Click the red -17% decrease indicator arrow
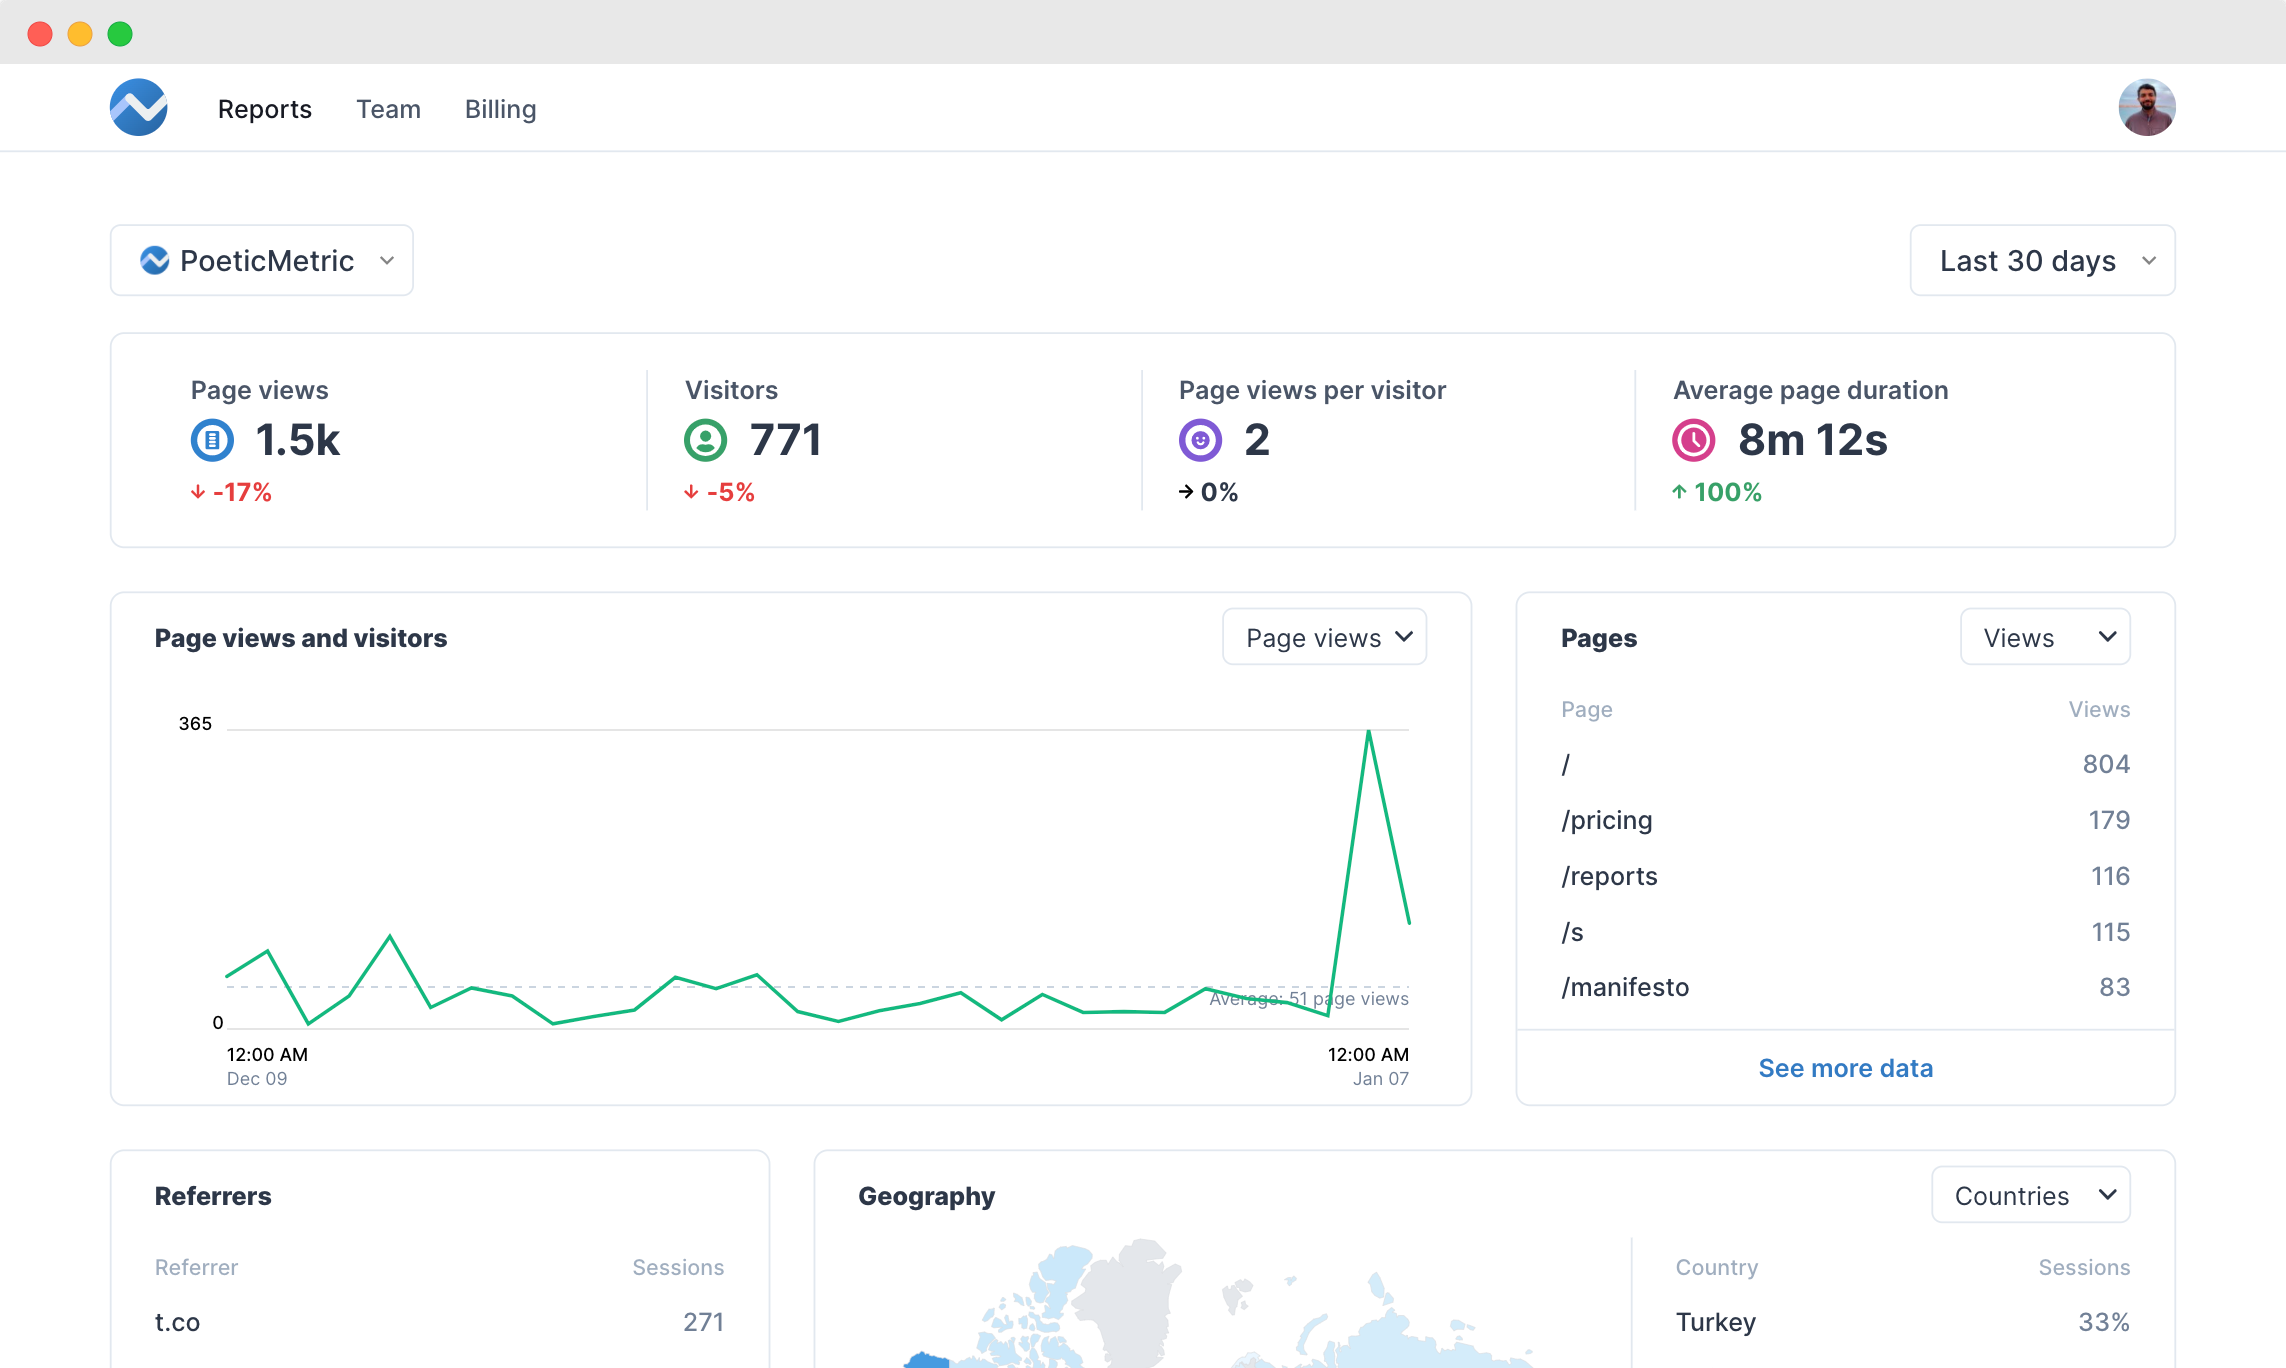2286x1368 pixels. tap(196, 492)
